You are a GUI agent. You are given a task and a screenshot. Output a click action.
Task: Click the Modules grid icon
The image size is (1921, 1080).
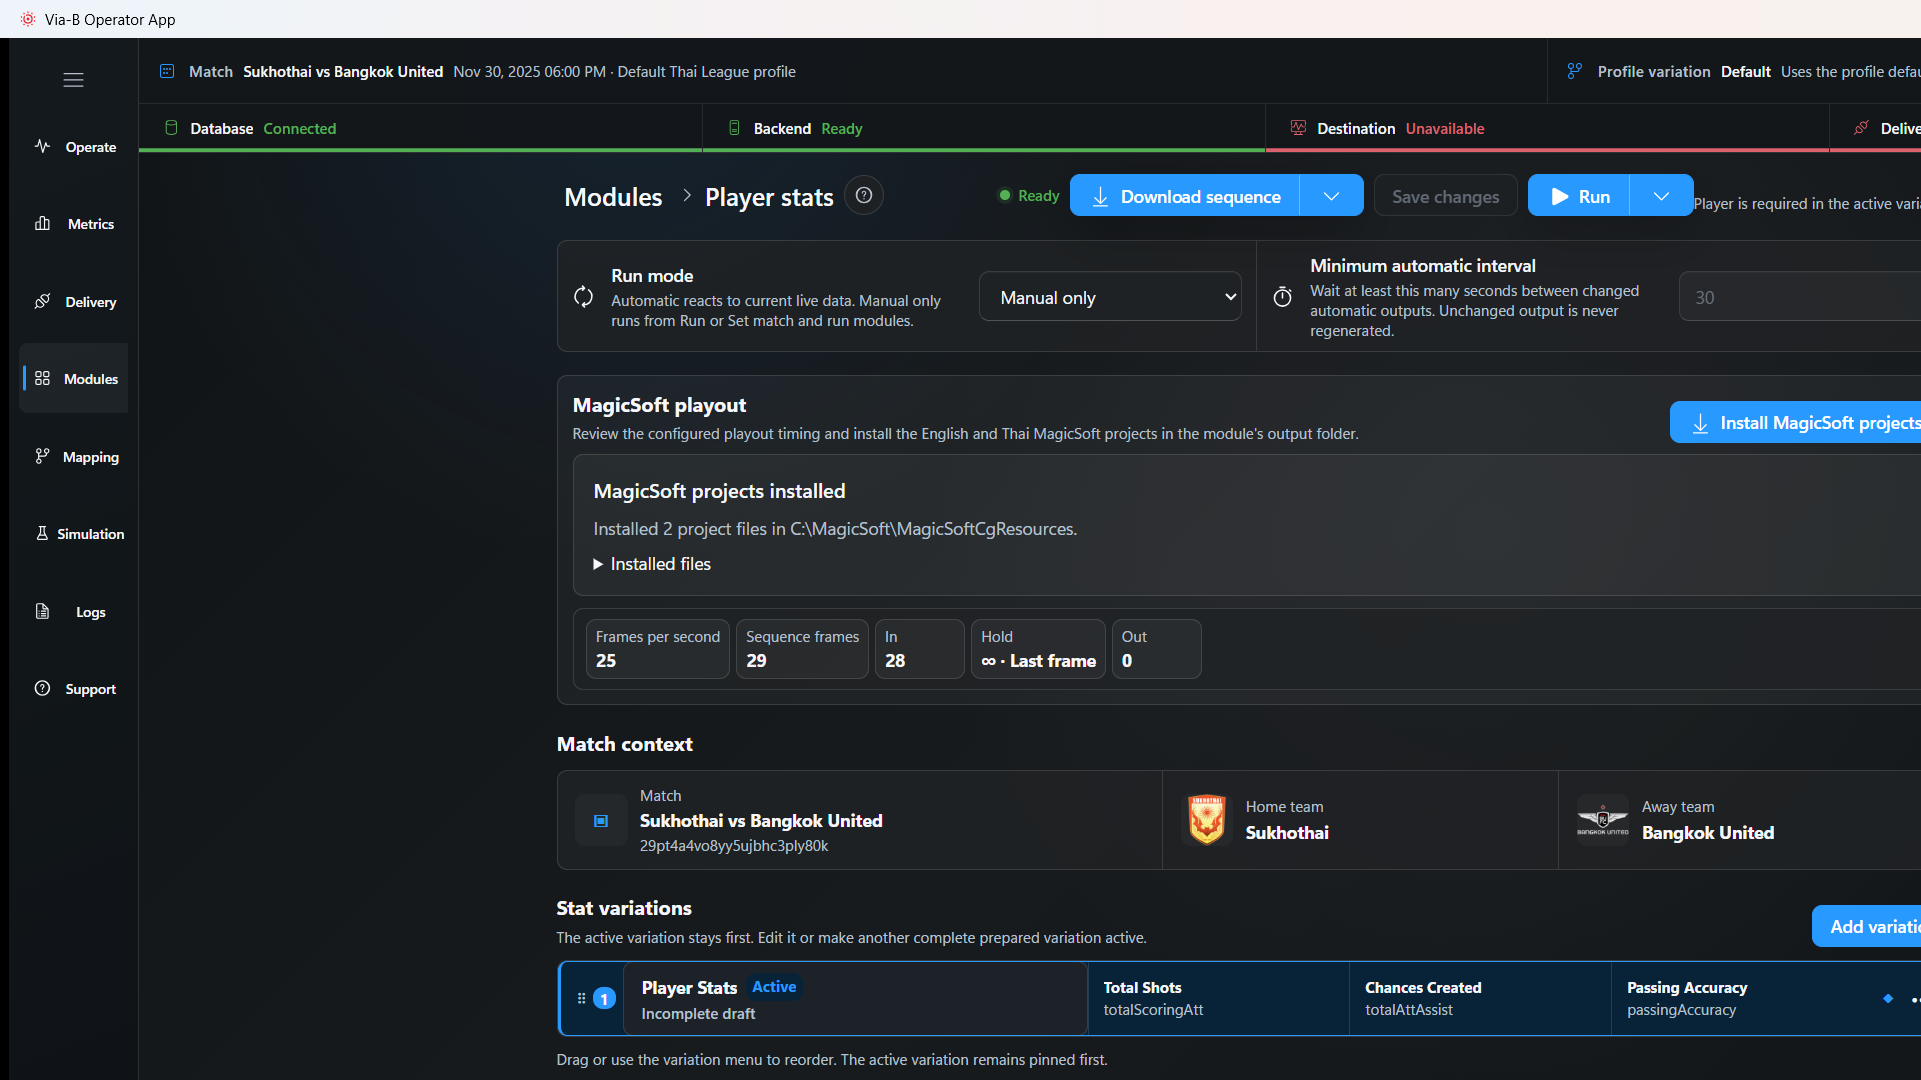tap(42, 378)
